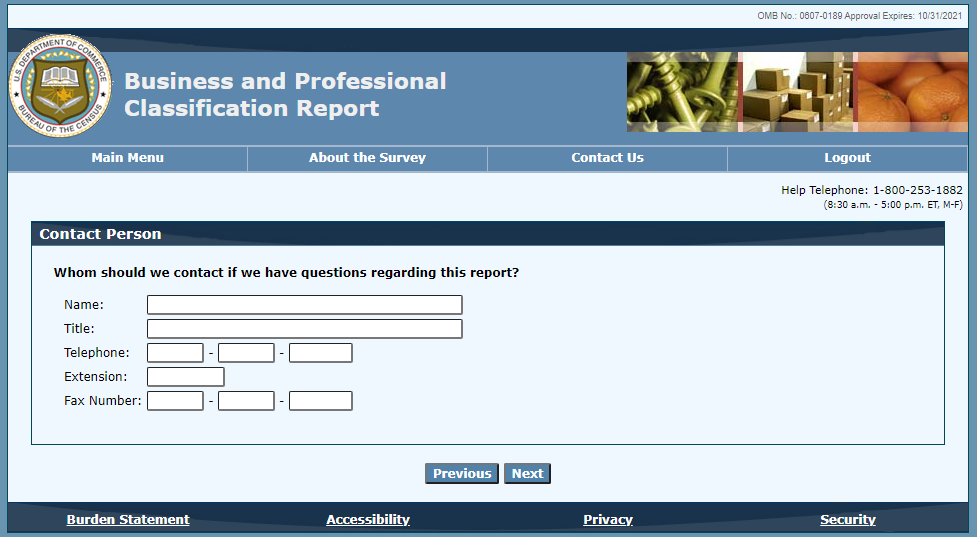Image resolution: width=977 pixels, height=537 pixels.
Task: Focus the Extension input field
Action: pos(185,377)
